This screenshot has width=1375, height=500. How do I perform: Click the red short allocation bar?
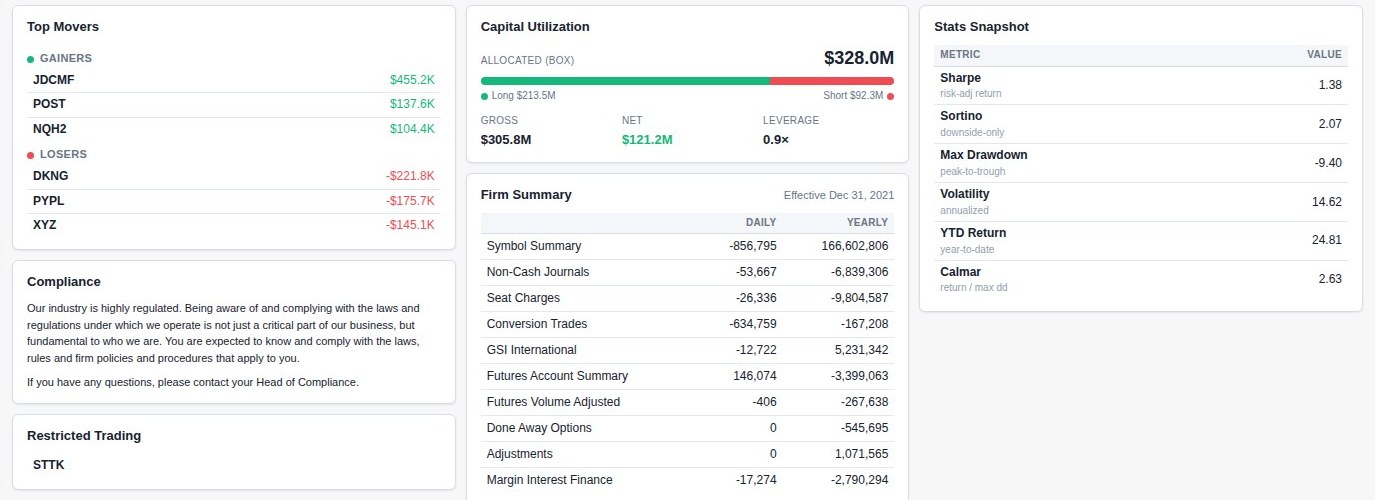pyautogui.click(x=832, y=81)
